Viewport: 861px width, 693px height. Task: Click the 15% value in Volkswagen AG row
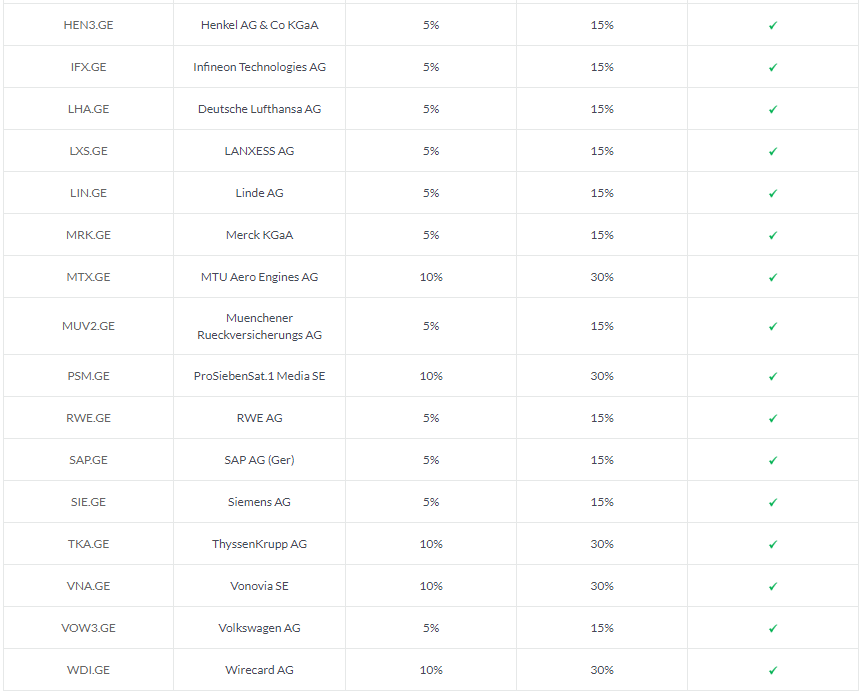point(602,628)
